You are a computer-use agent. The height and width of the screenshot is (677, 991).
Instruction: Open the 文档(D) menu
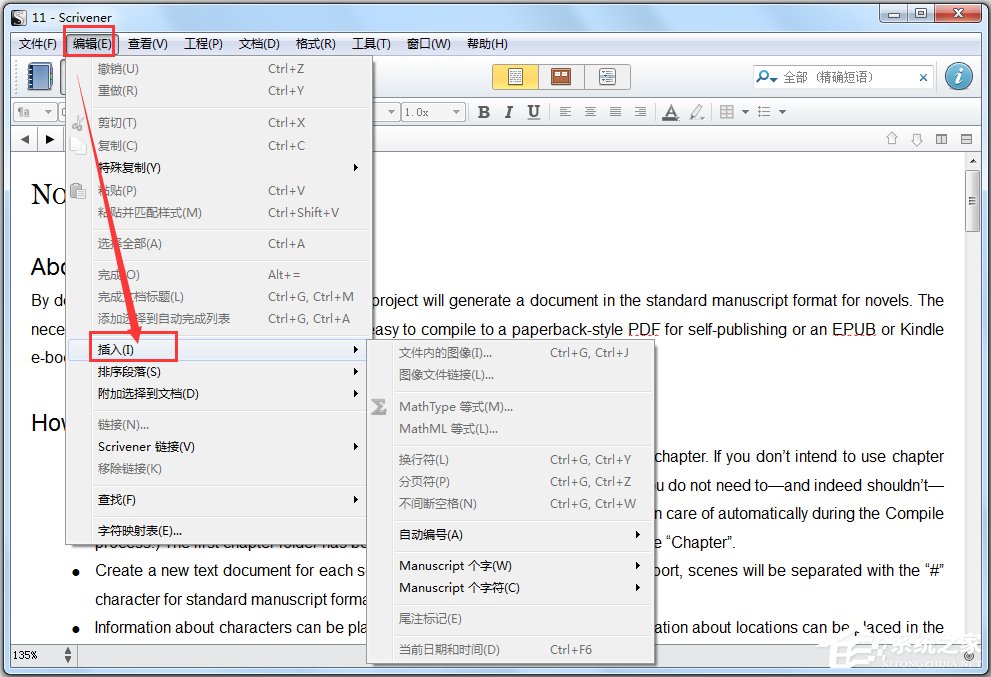click(259, 44)
